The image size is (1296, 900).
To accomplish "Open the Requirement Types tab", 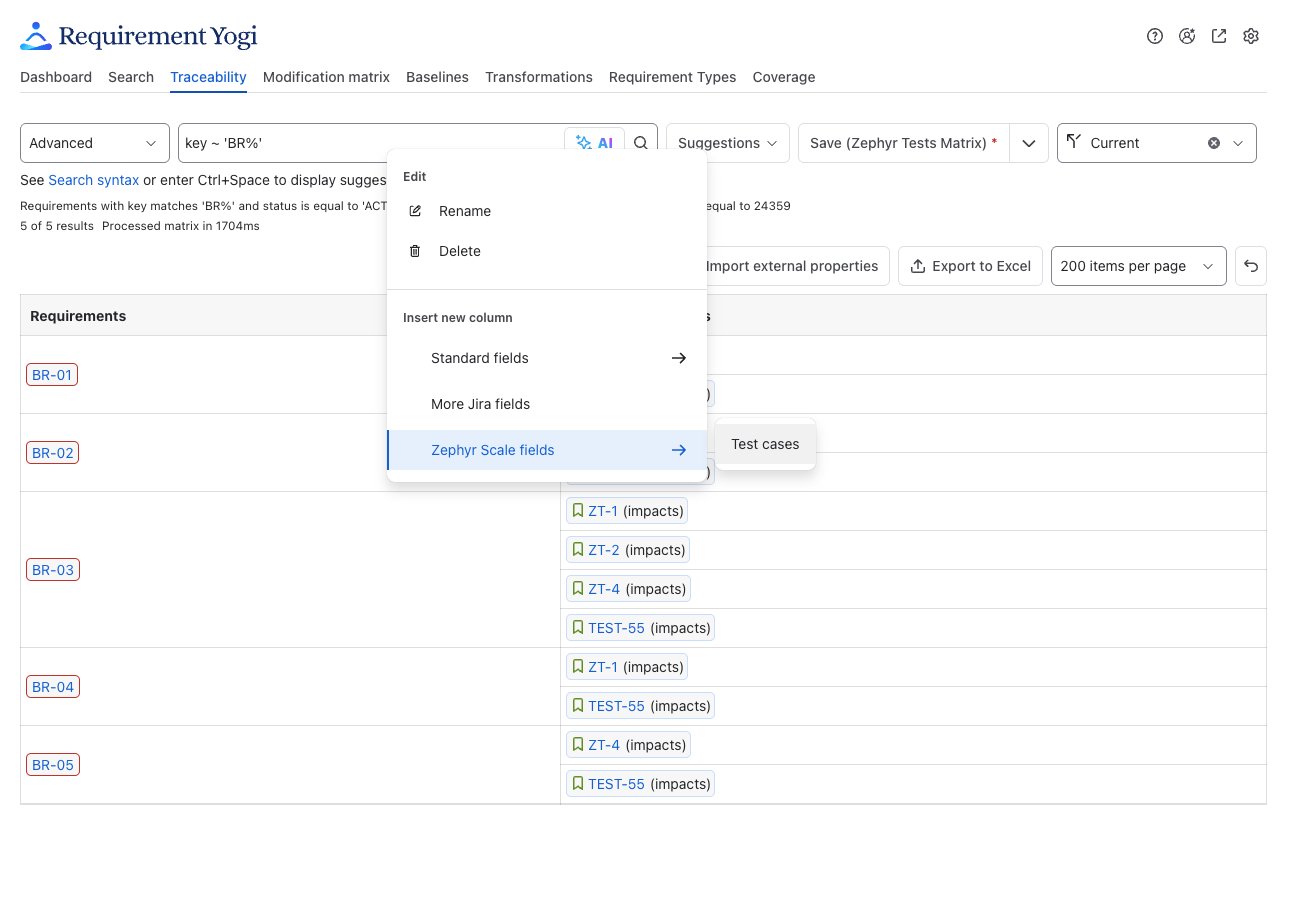I will (672, 77).
